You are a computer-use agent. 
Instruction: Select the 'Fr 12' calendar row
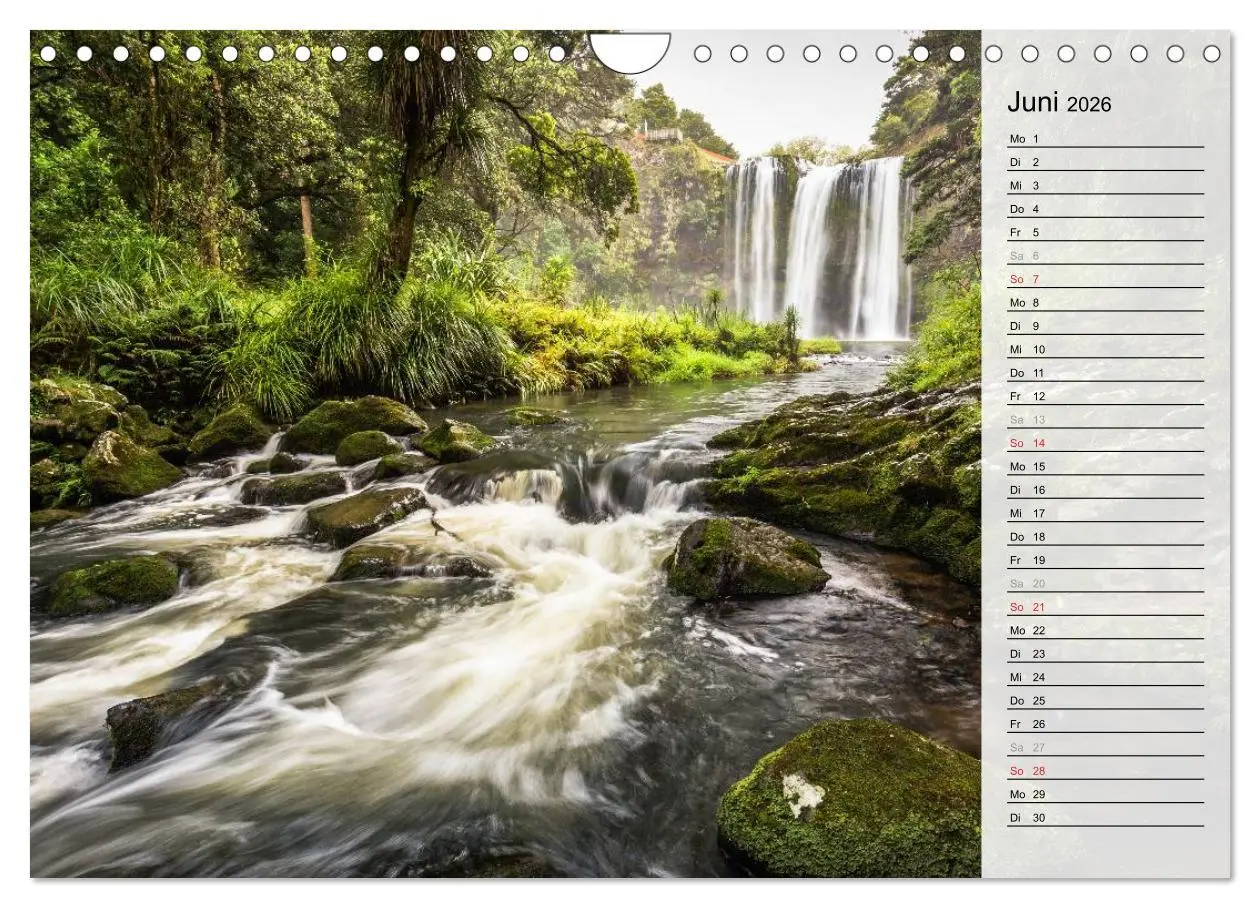[1105, 396]
